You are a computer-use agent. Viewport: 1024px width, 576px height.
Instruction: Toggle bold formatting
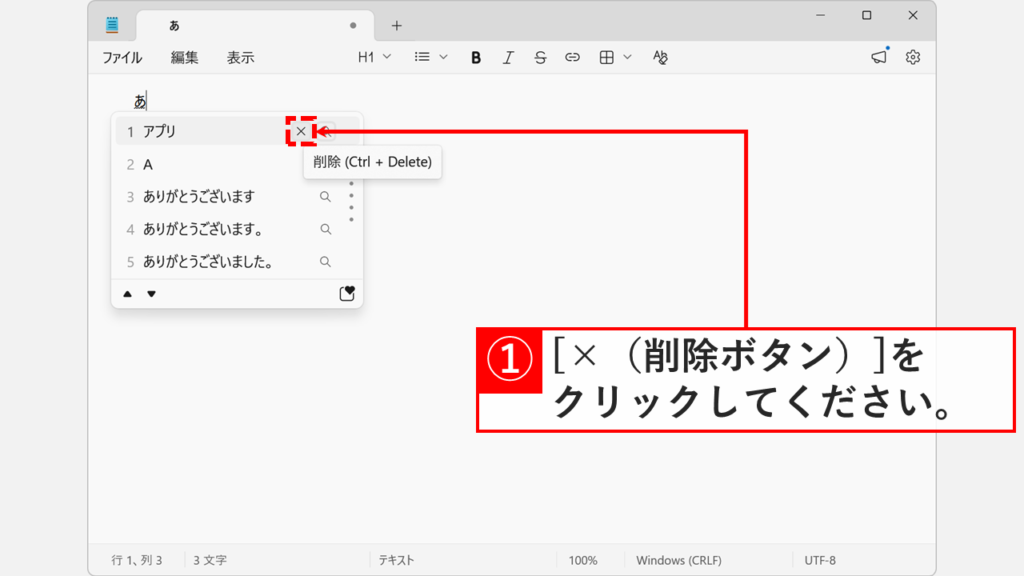pos(475,57)
